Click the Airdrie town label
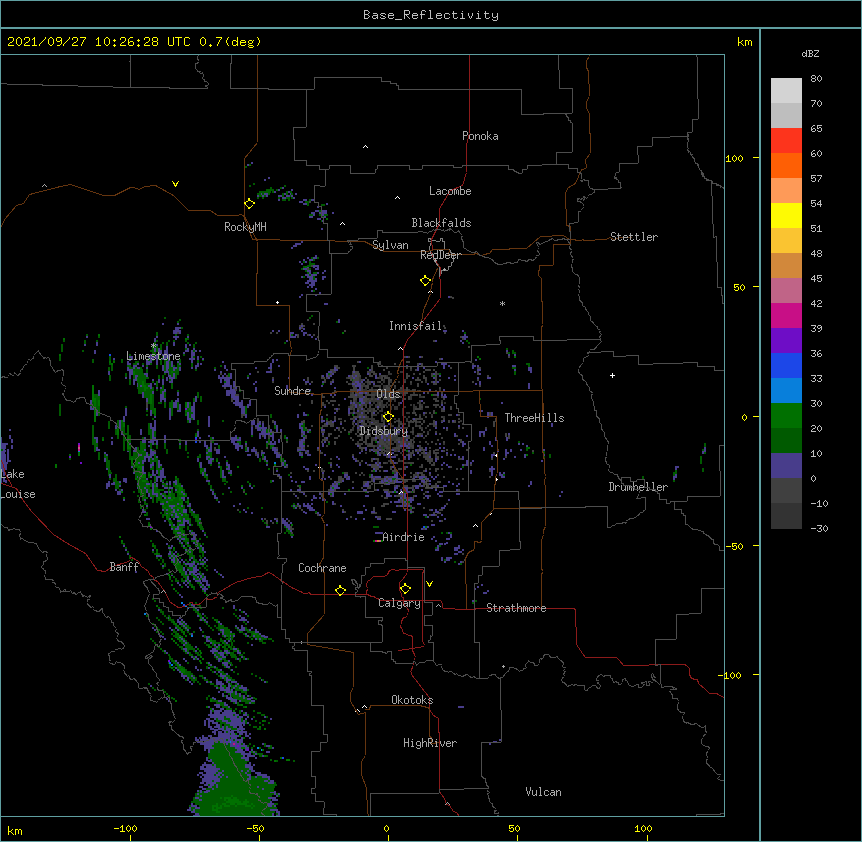Screen dimensions: 862x842 [x=404, y=537]
